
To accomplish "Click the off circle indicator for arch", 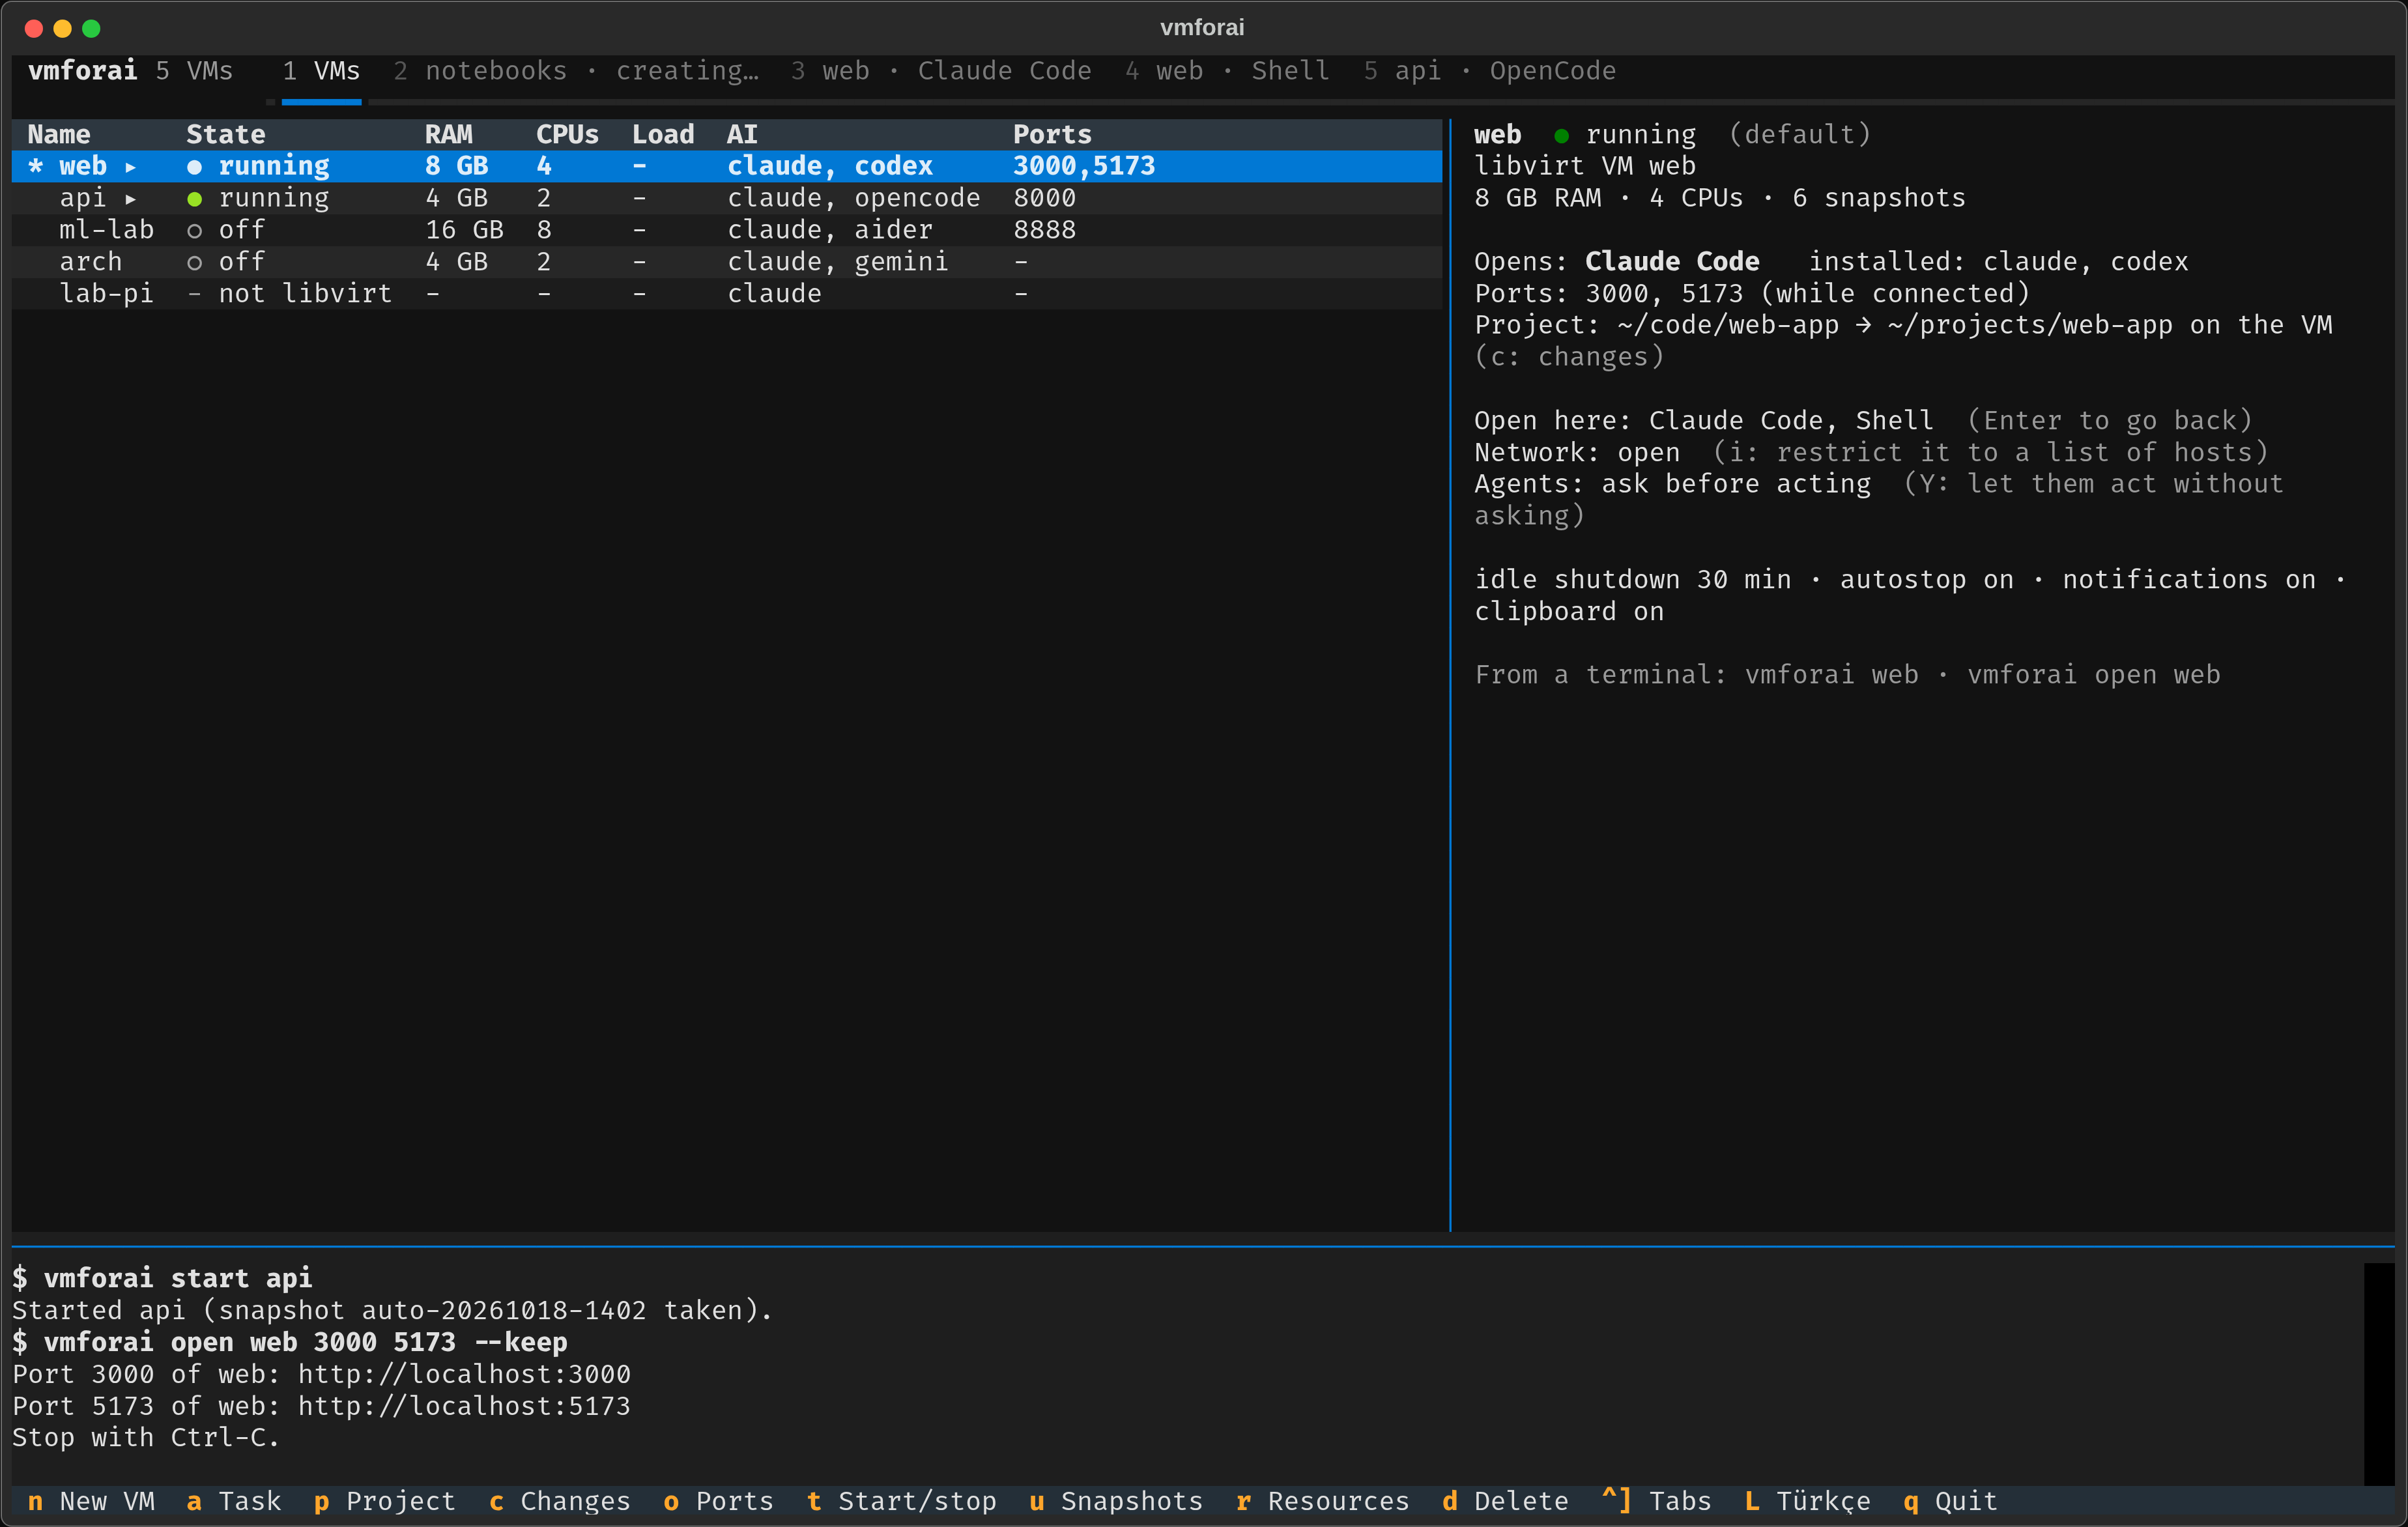I will [x=194, y=263].
